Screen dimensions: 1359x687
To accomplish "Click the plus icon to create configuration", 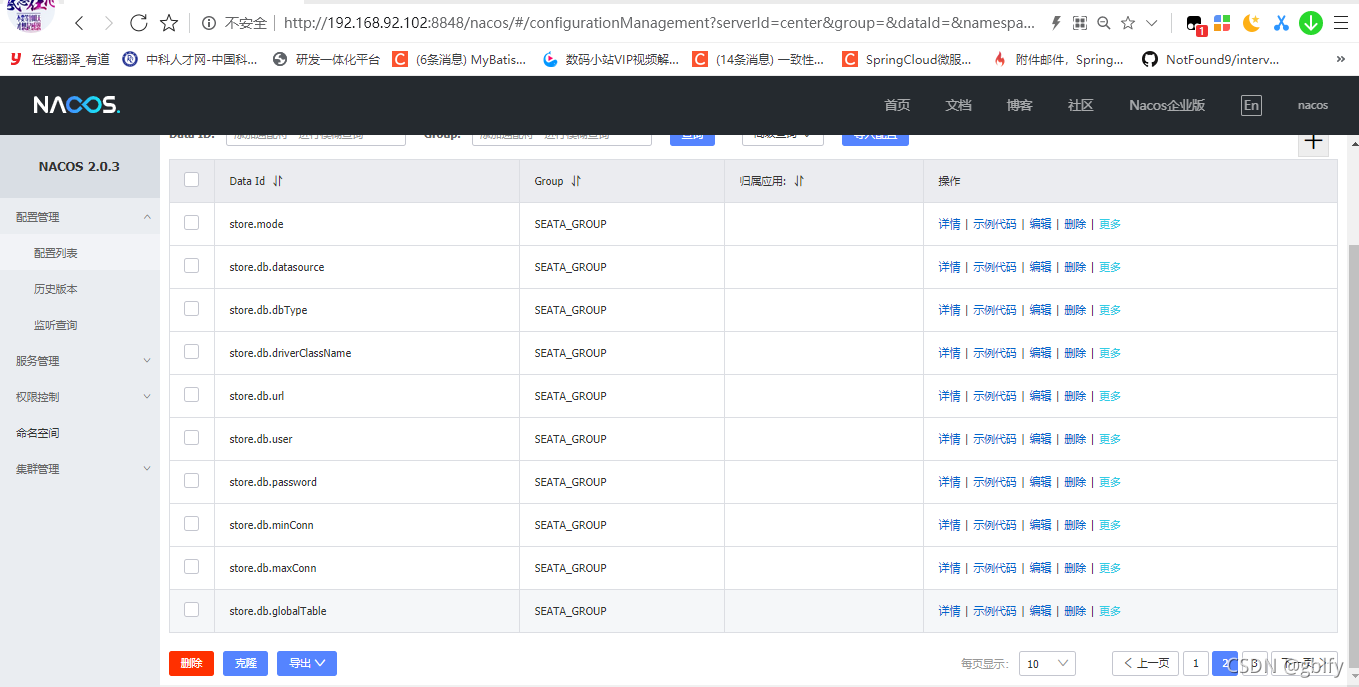I will [1314, 142].
